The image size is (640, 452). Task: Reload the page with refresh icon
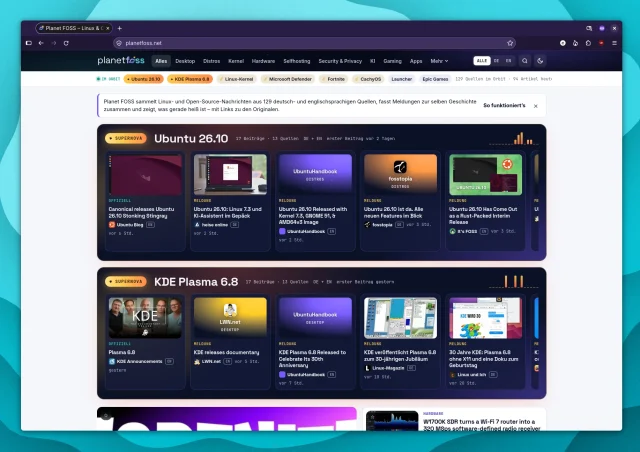point(66,43)
